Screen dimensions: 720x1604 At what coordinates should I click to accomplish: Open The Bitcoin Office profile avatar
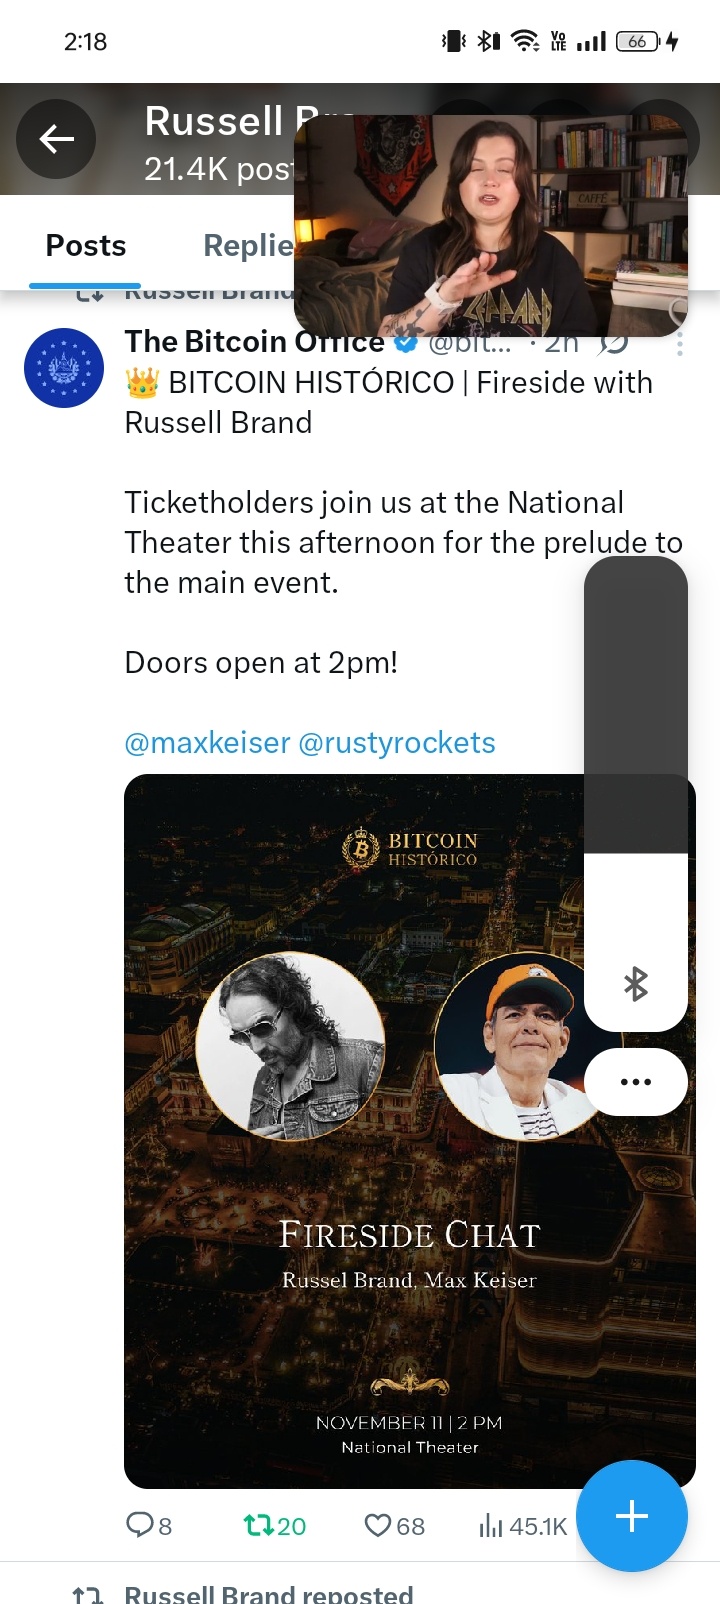coord(64,368)
